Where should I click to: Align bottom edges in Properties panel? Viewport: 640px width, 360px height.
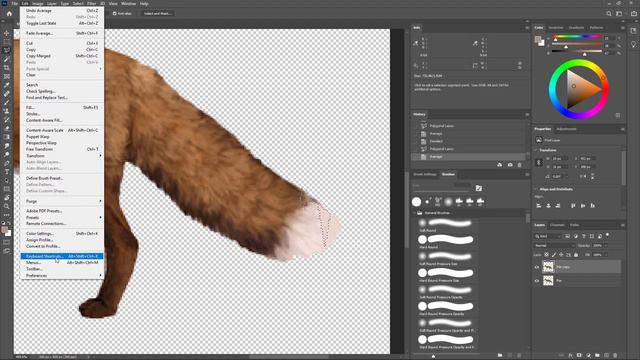pyautogui.click(x=593, y=206)
